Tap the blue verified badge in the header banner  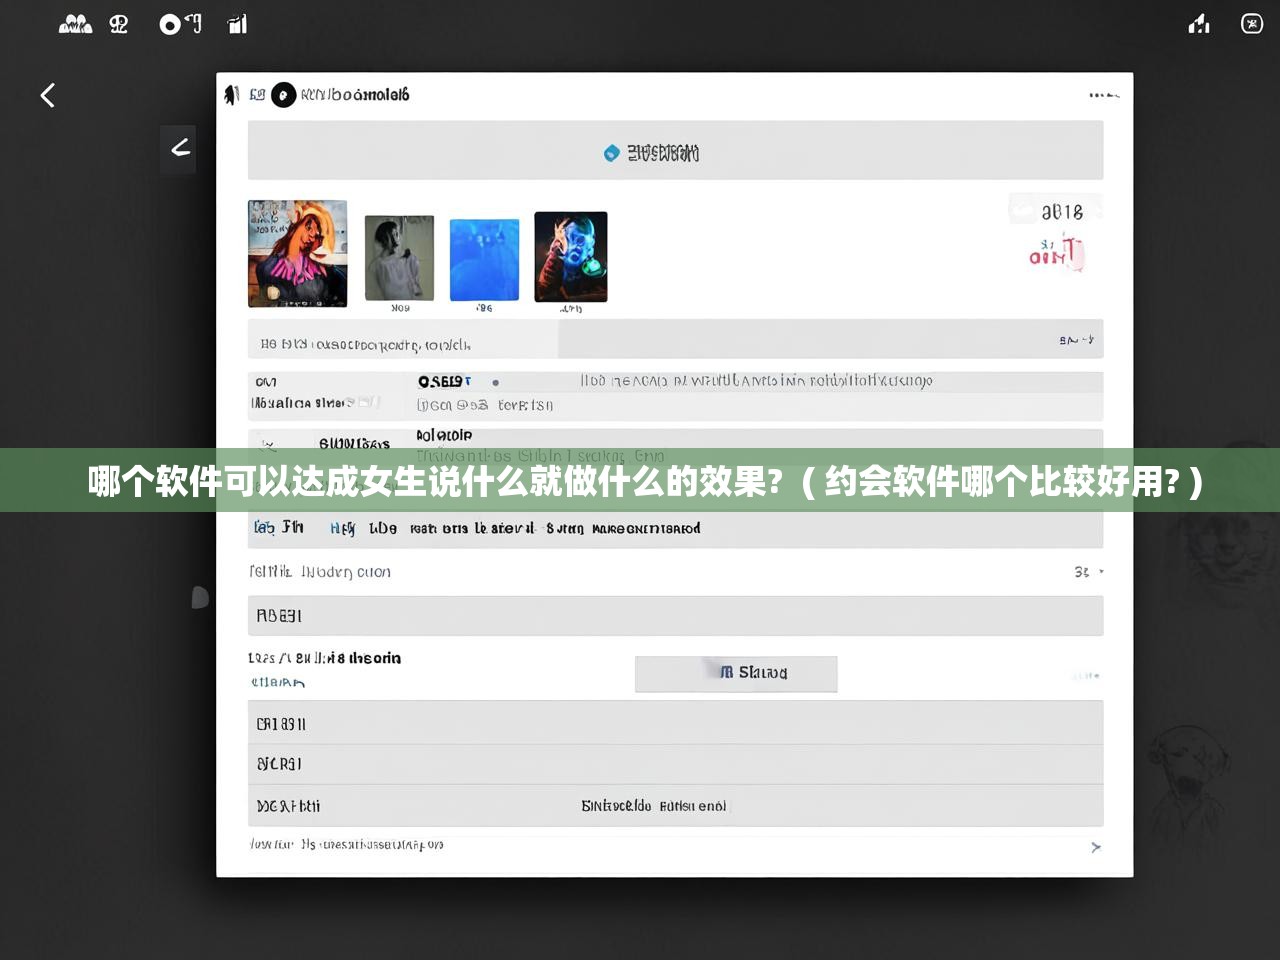click(613, 153)
